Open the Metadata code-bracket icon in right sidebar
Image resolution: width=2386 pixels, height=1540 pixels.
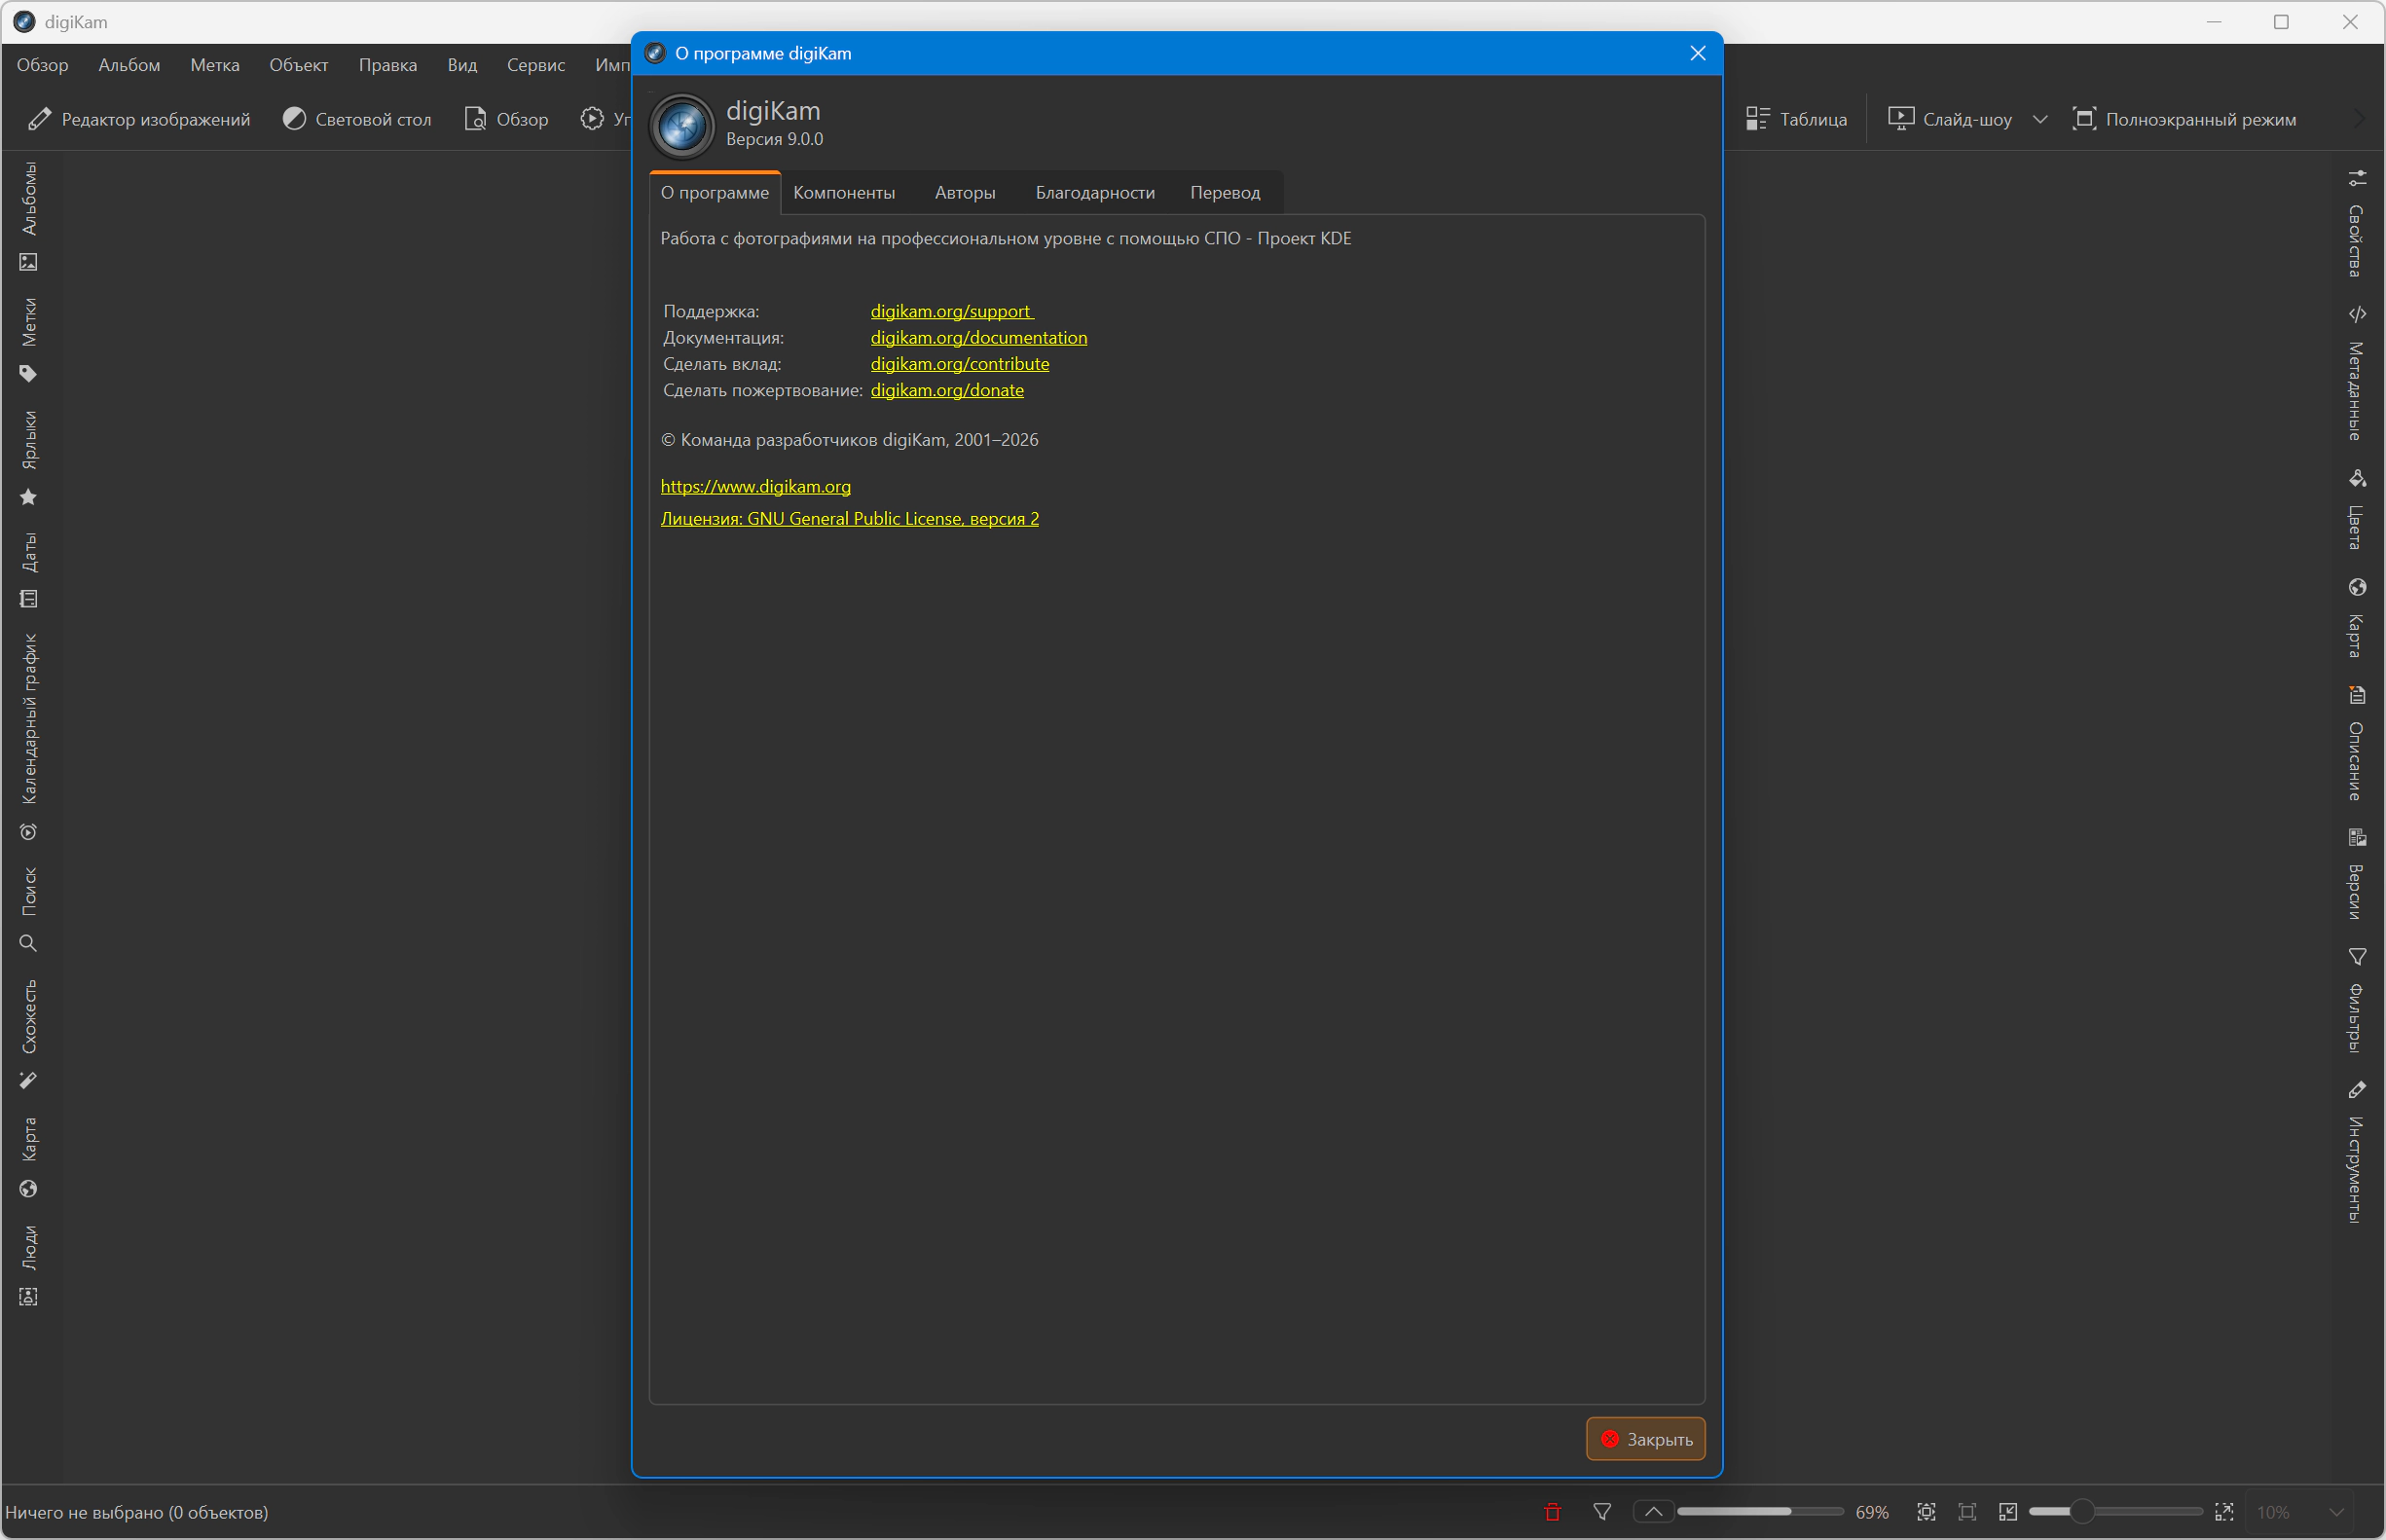(x=2357, y=314)
